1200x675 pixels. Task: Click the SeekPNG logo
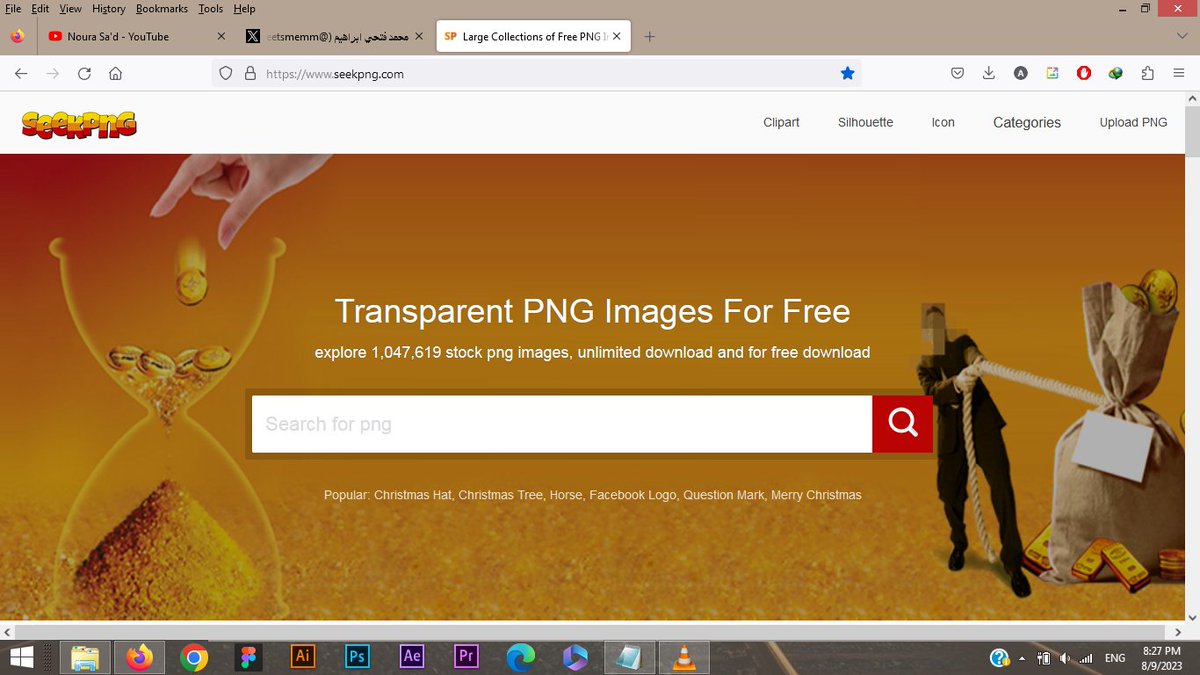(x=79, y=123)
